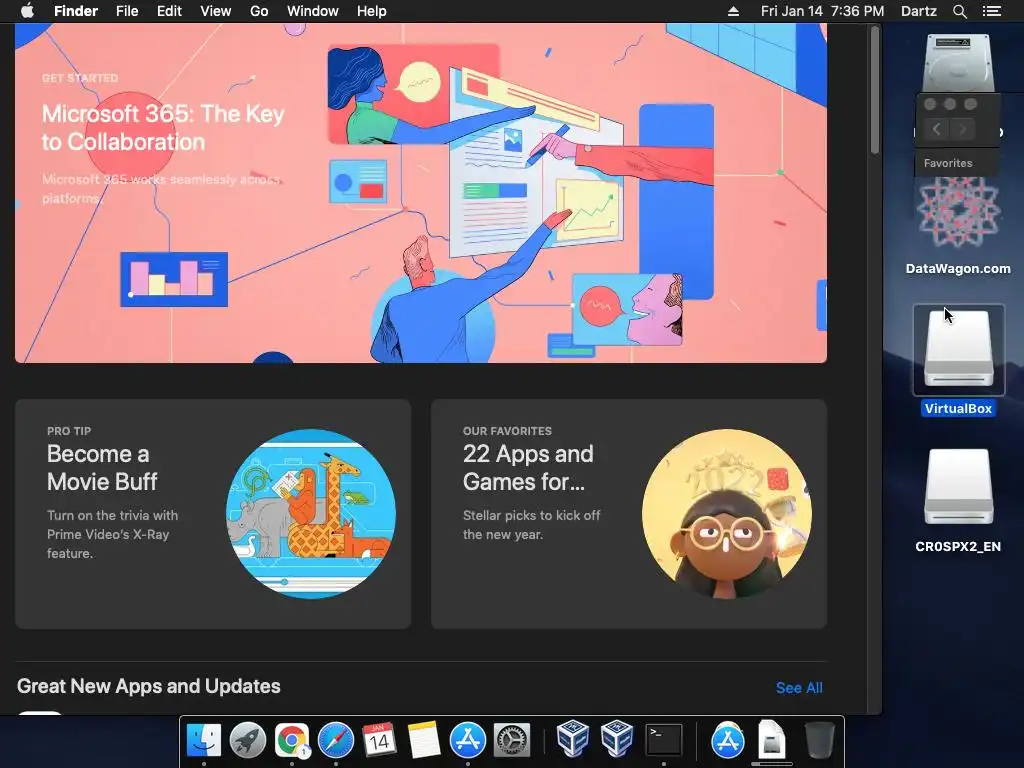Open Notification Center list icon

(992, 11)
